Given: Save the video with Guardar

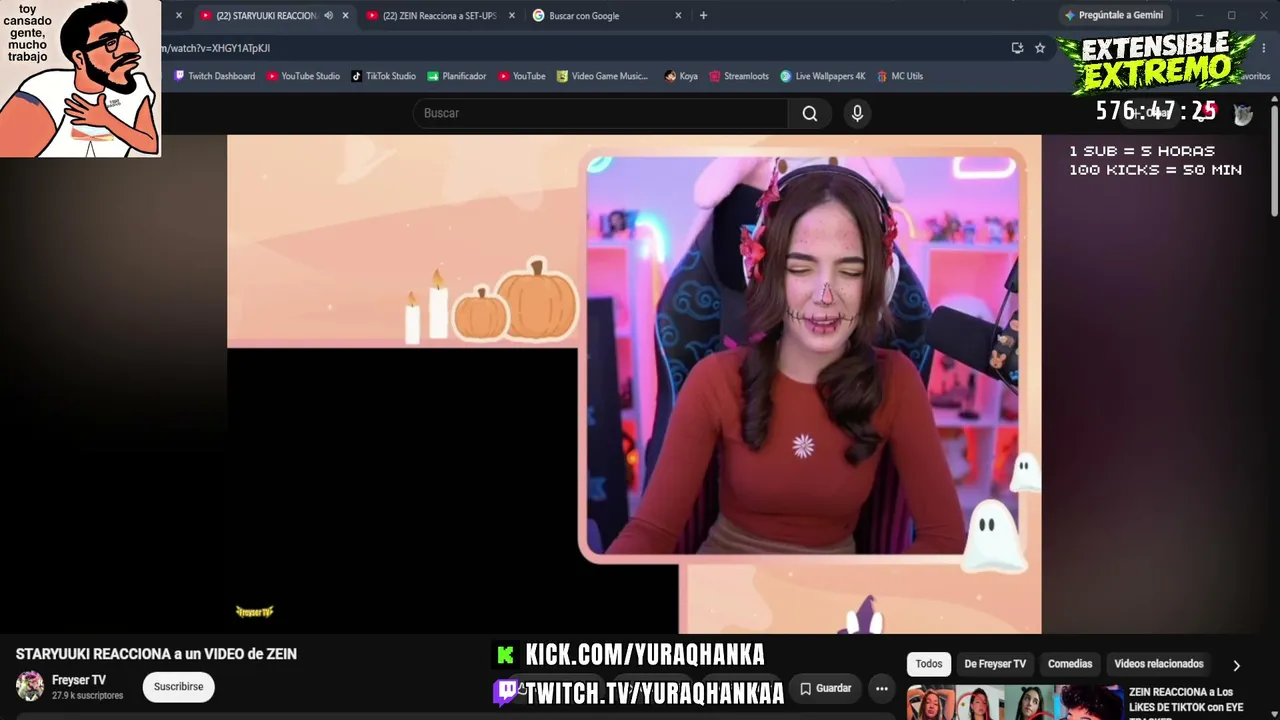Looking at the screenshot, I should pos(825,688).
